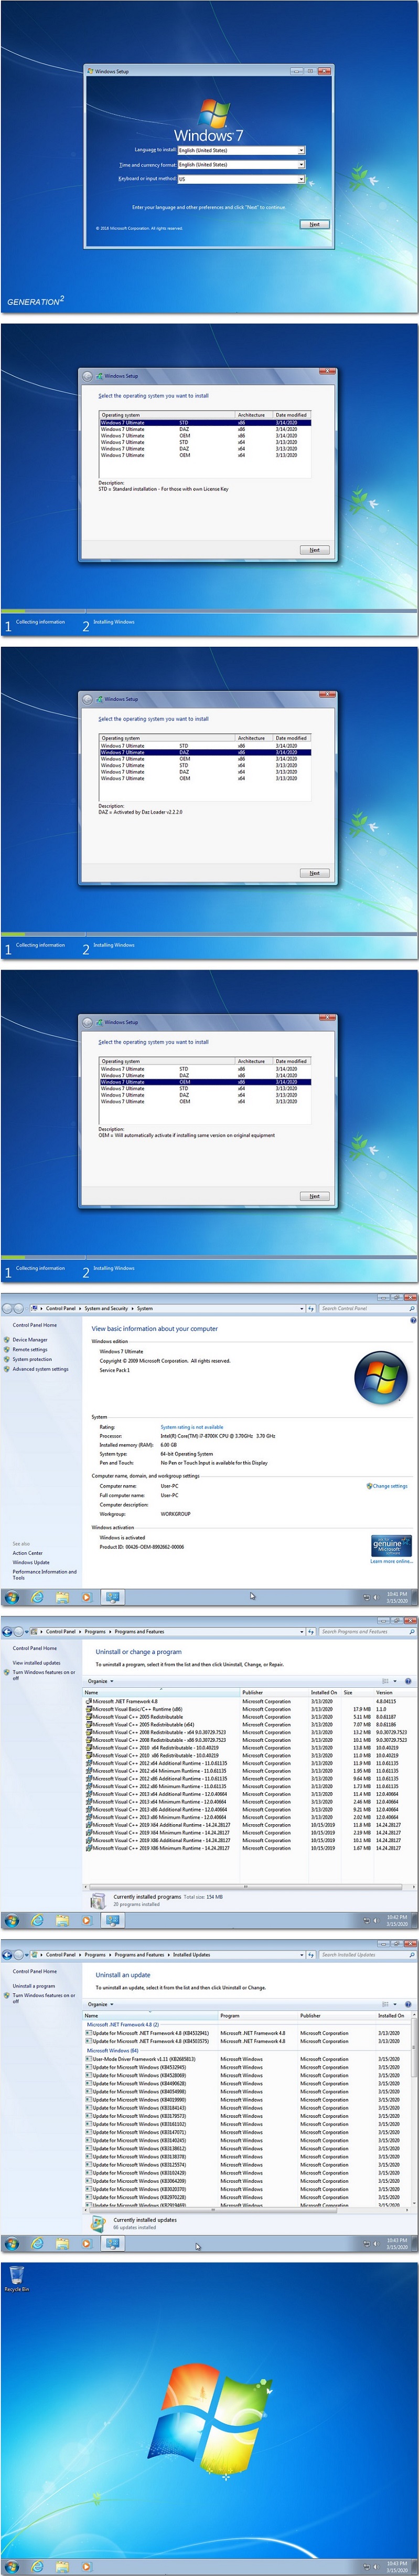Viewport: 419px width, 2576px height.
Task: Click View installed updates link
Action: click(x=36, y=1662)
